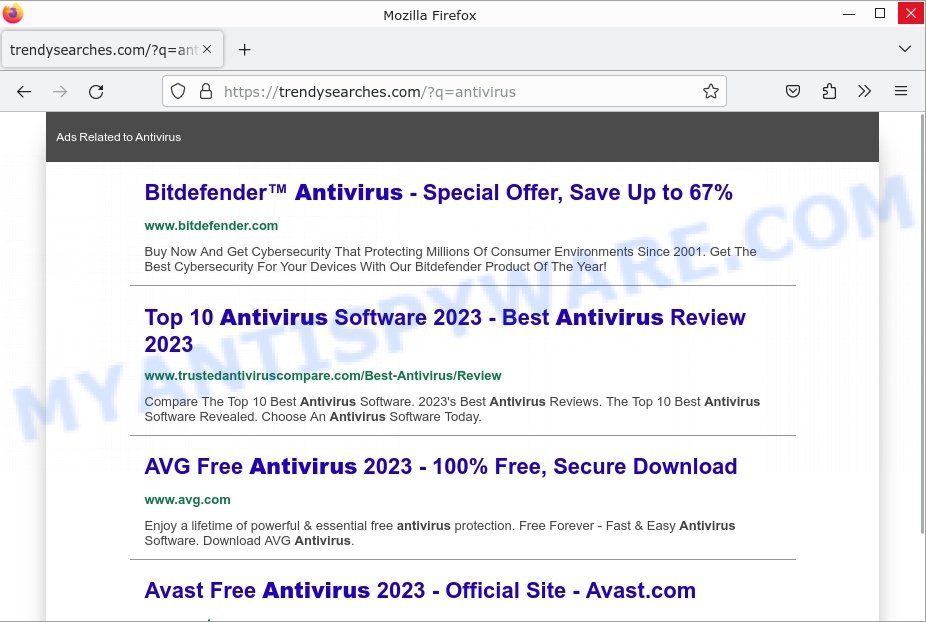Visit www.avg.com green link
This screenshot has width=926, height=622.
point(187,500)
